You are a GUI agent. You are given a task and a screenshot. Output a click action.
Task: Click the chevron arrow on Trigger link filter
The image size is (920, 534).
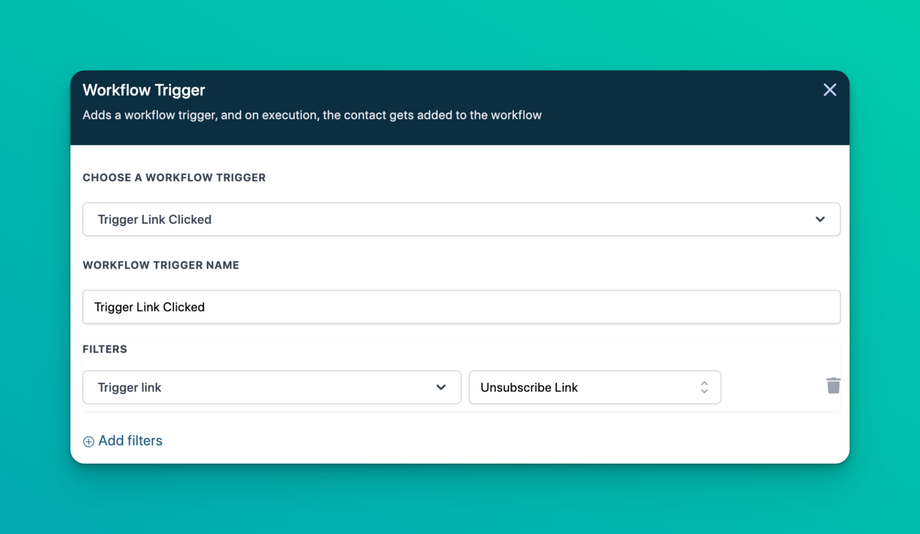pos(441,387)
